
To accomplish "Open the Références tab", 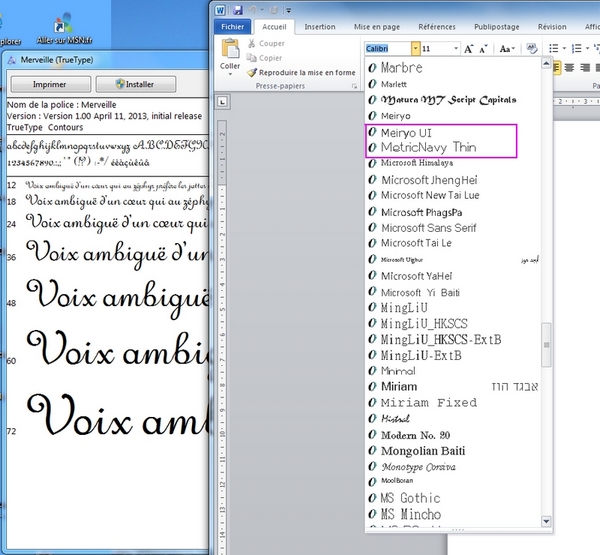I will click(x=437, y=27).
